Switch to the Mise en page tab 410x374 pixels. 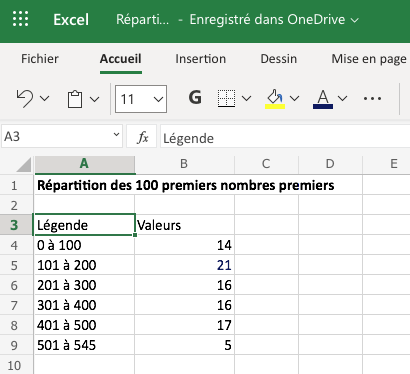(369, 59)
